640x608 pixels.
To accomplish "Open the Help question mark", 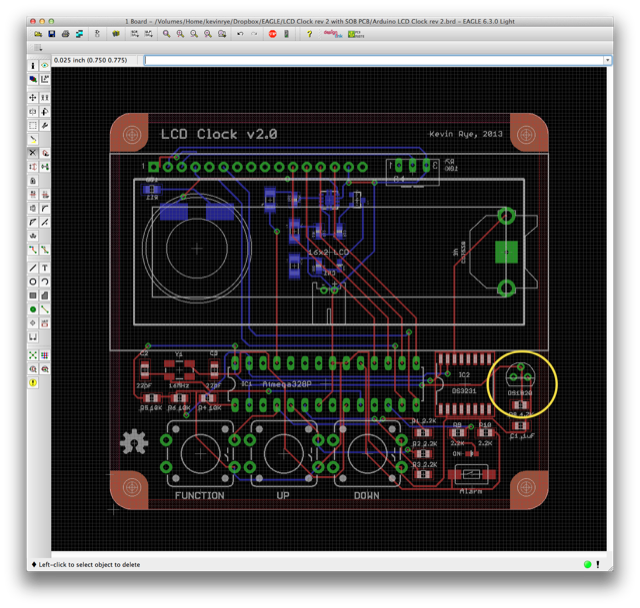I will (x=309, y=34).
